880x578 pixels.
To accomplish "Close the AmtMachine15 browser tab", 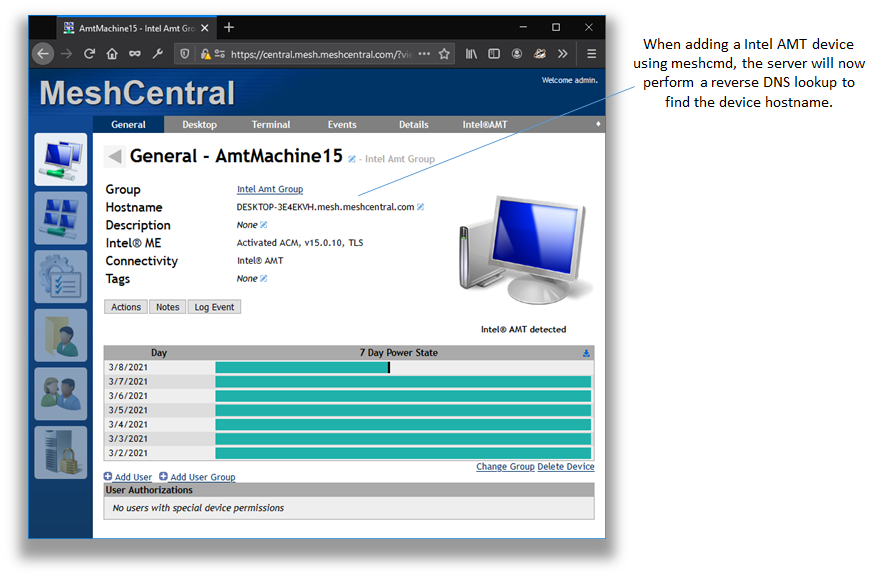I will pos(205,28).
